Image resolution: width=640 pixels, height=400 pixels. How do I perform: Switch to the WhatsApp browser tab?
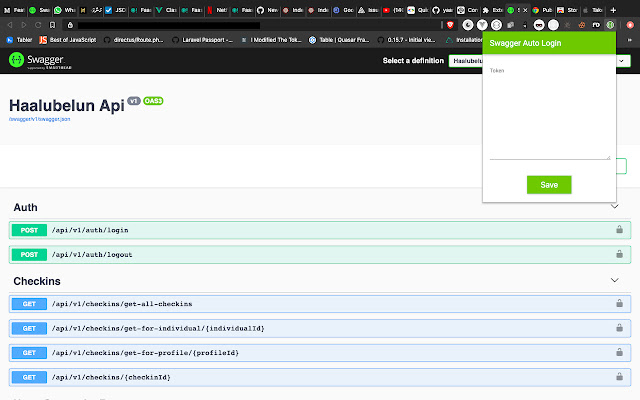point(64,10)
